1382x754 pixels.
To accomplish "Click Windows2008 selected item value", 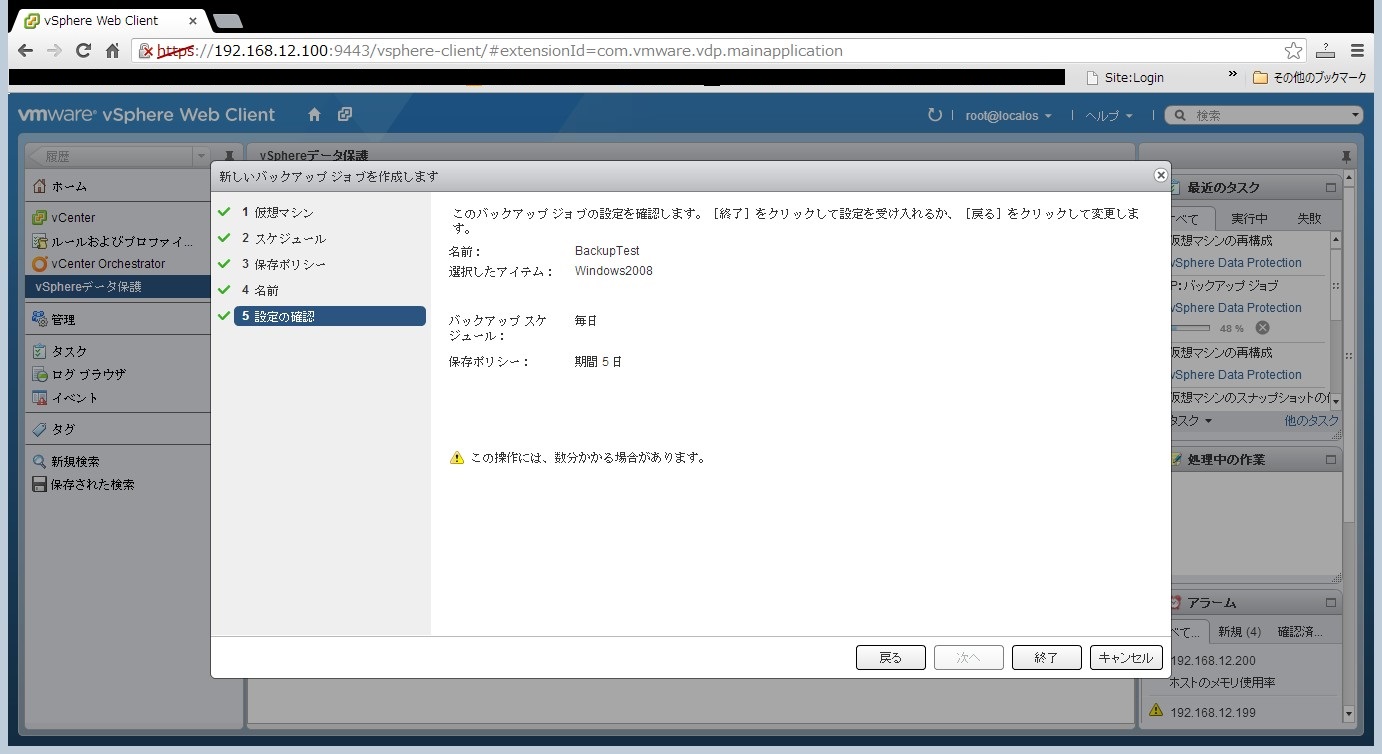I will 613,271.
